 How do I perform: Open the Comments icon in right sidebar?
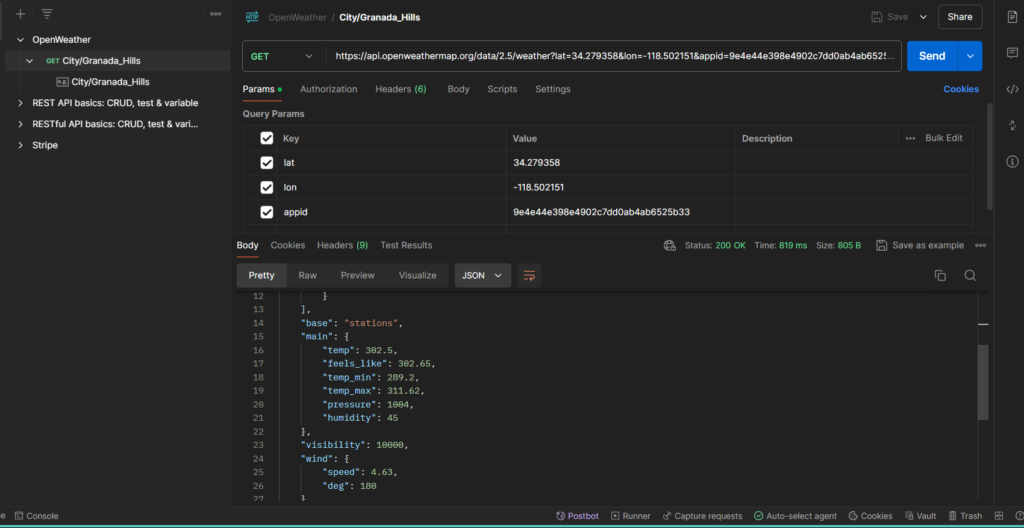click(1012, 53)
